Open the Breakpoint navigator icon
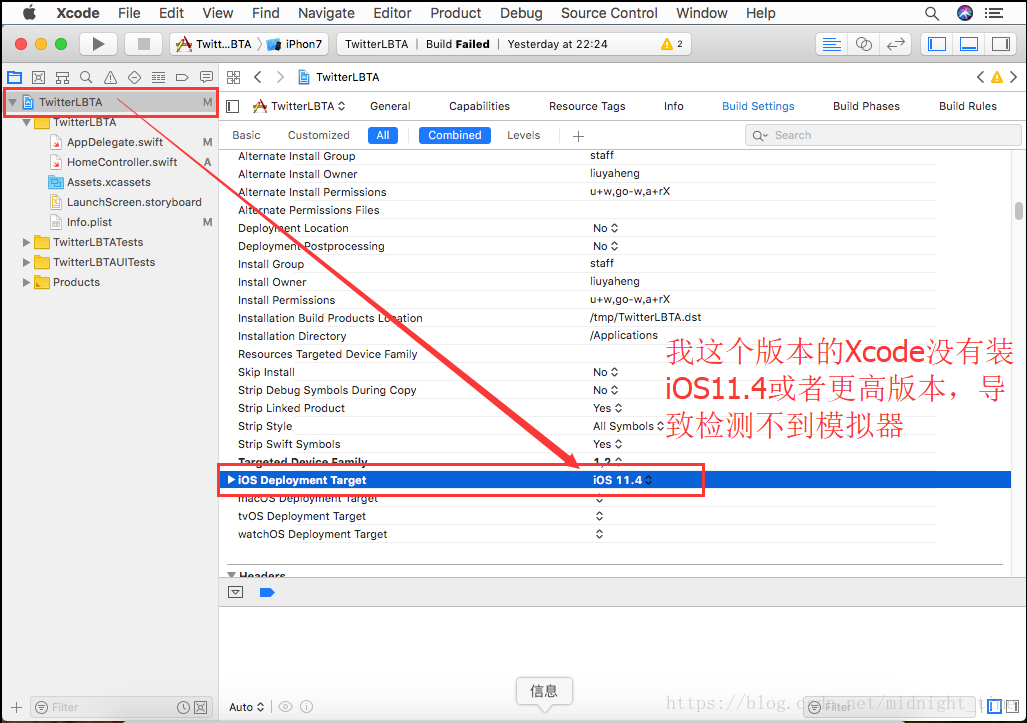The image size is (1027, 723). click(182, 77)
